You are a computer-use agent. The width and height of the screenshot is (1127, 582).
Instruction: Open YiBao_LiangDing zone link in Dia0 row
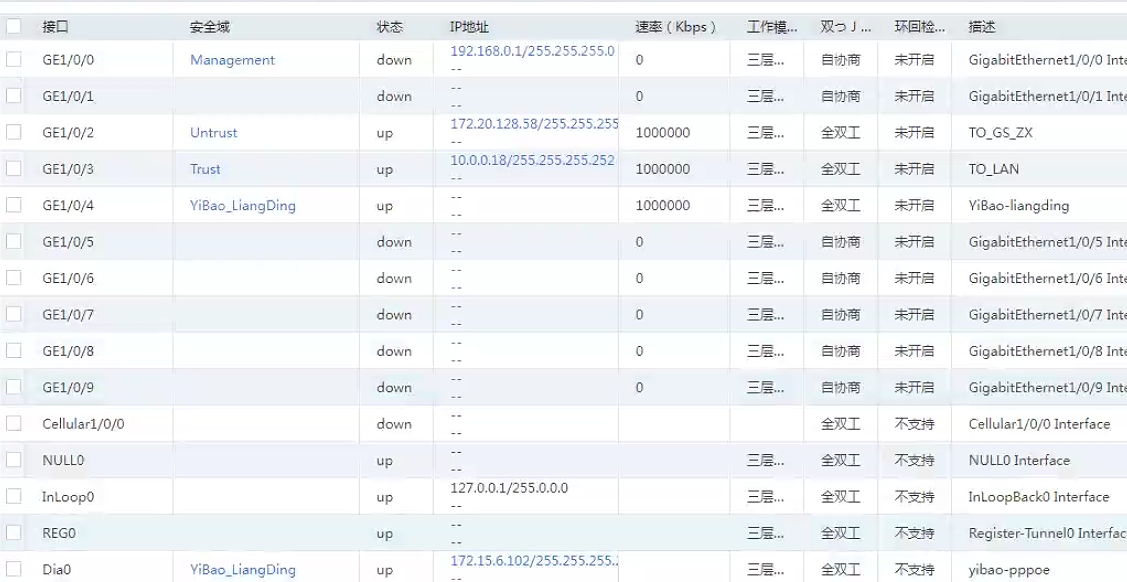(x=242, y=570)
